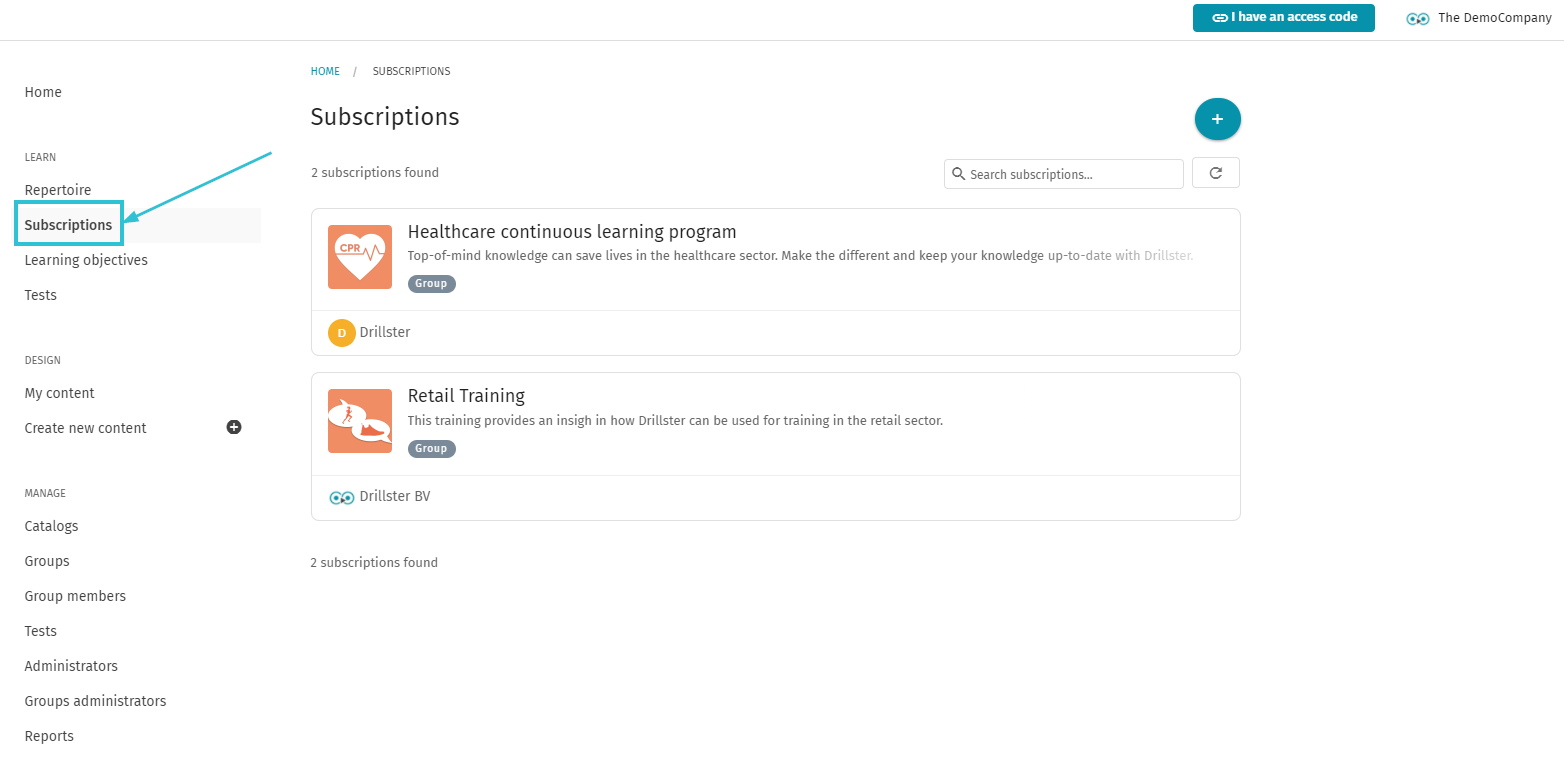The height and width of the screenshot is (759, 1564).
Task: Open Healthcare continuous learning program title
Action: [x=572, y=232]
